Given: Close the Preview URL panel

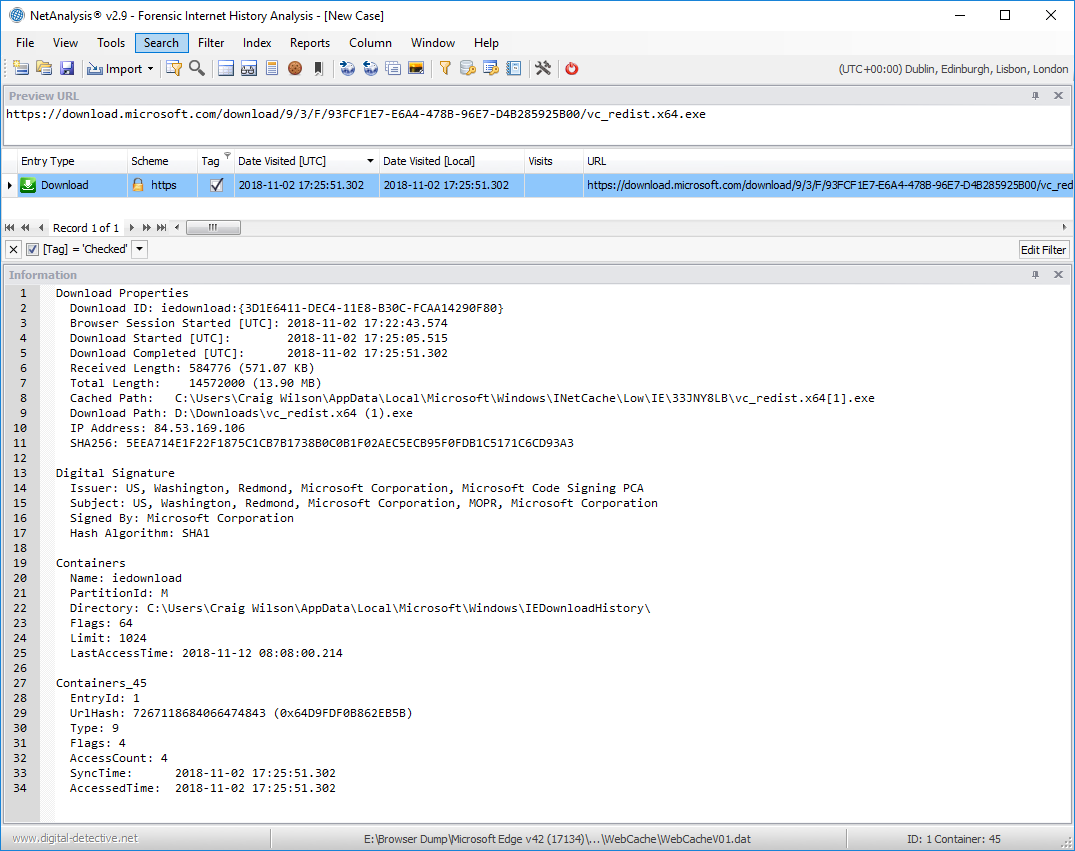Looking at the screenshot, I should [x=1059, y=96].
